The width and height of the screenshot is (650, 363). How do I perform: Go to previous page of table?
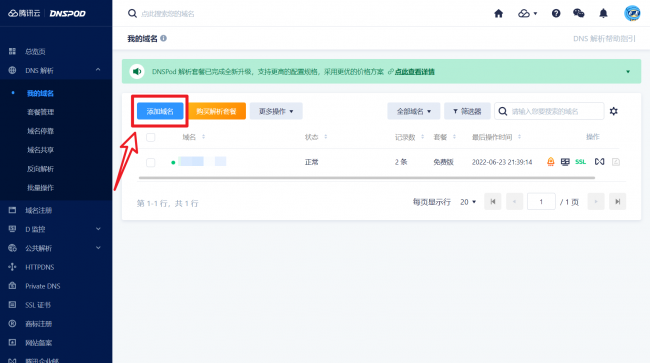point(514,202)
